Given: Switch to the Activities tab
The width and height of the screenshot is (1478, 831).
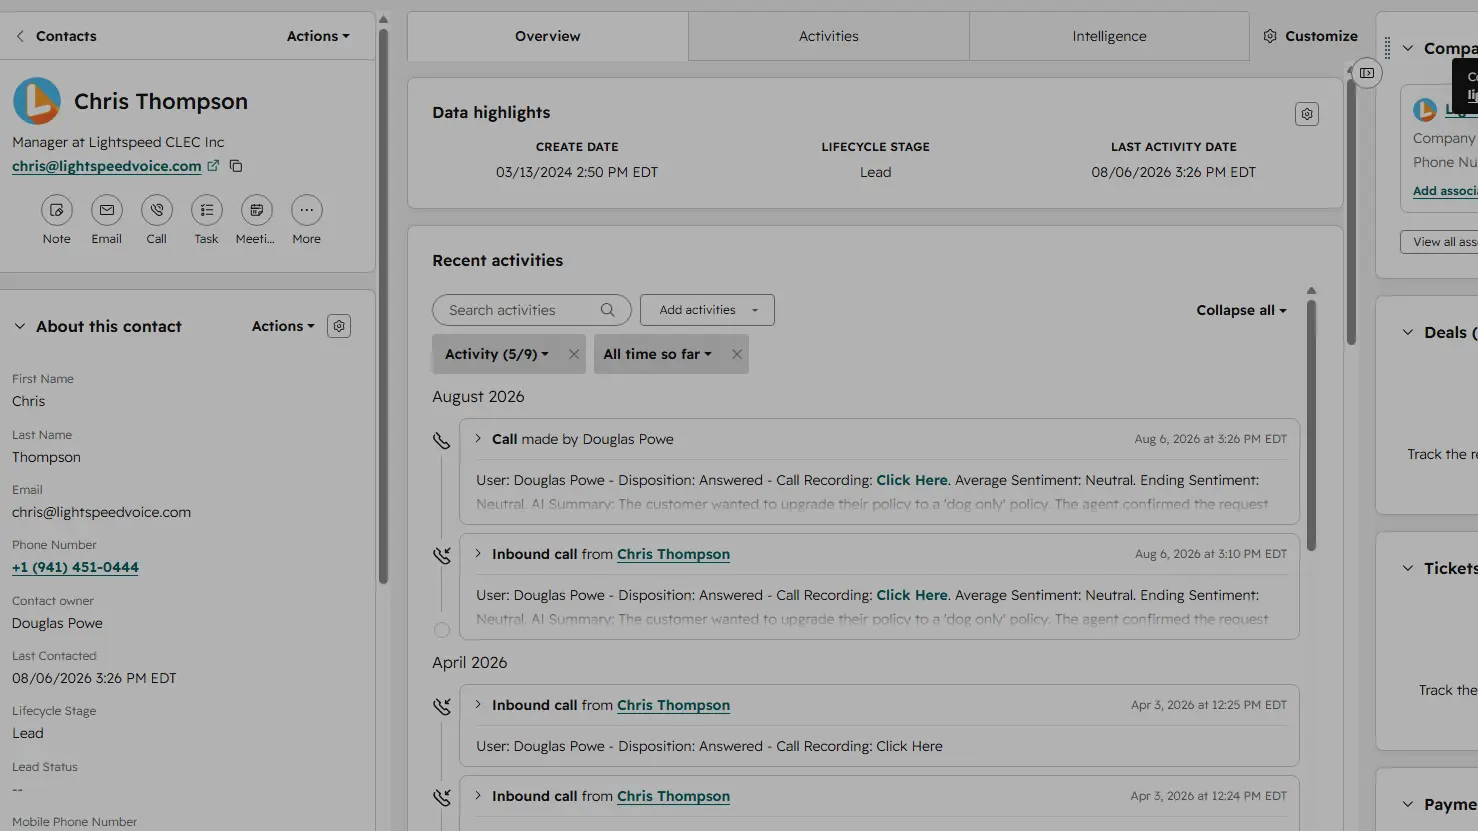Looking at the screenshot, I should click(829, 36).
